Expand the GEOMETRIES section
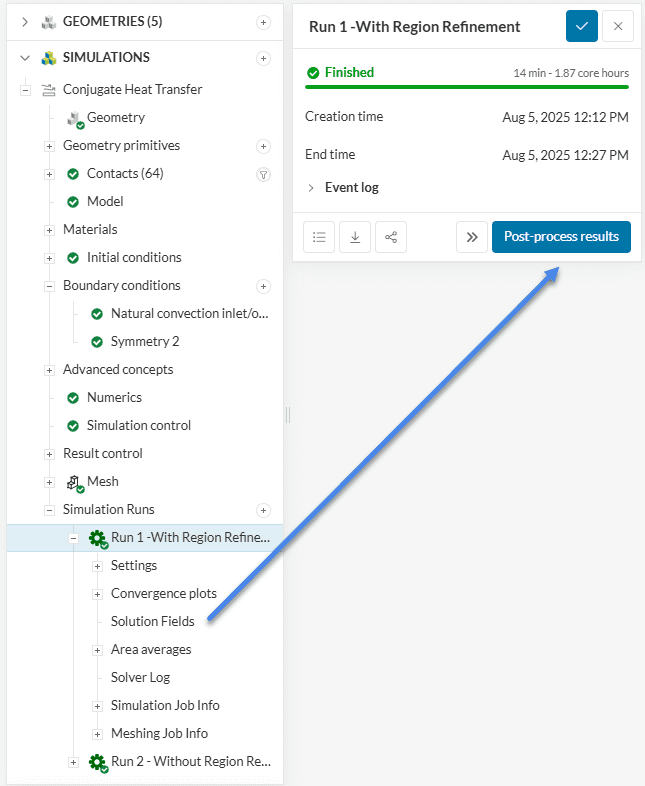This screenshot has width=645, height=786. (25, 22)
